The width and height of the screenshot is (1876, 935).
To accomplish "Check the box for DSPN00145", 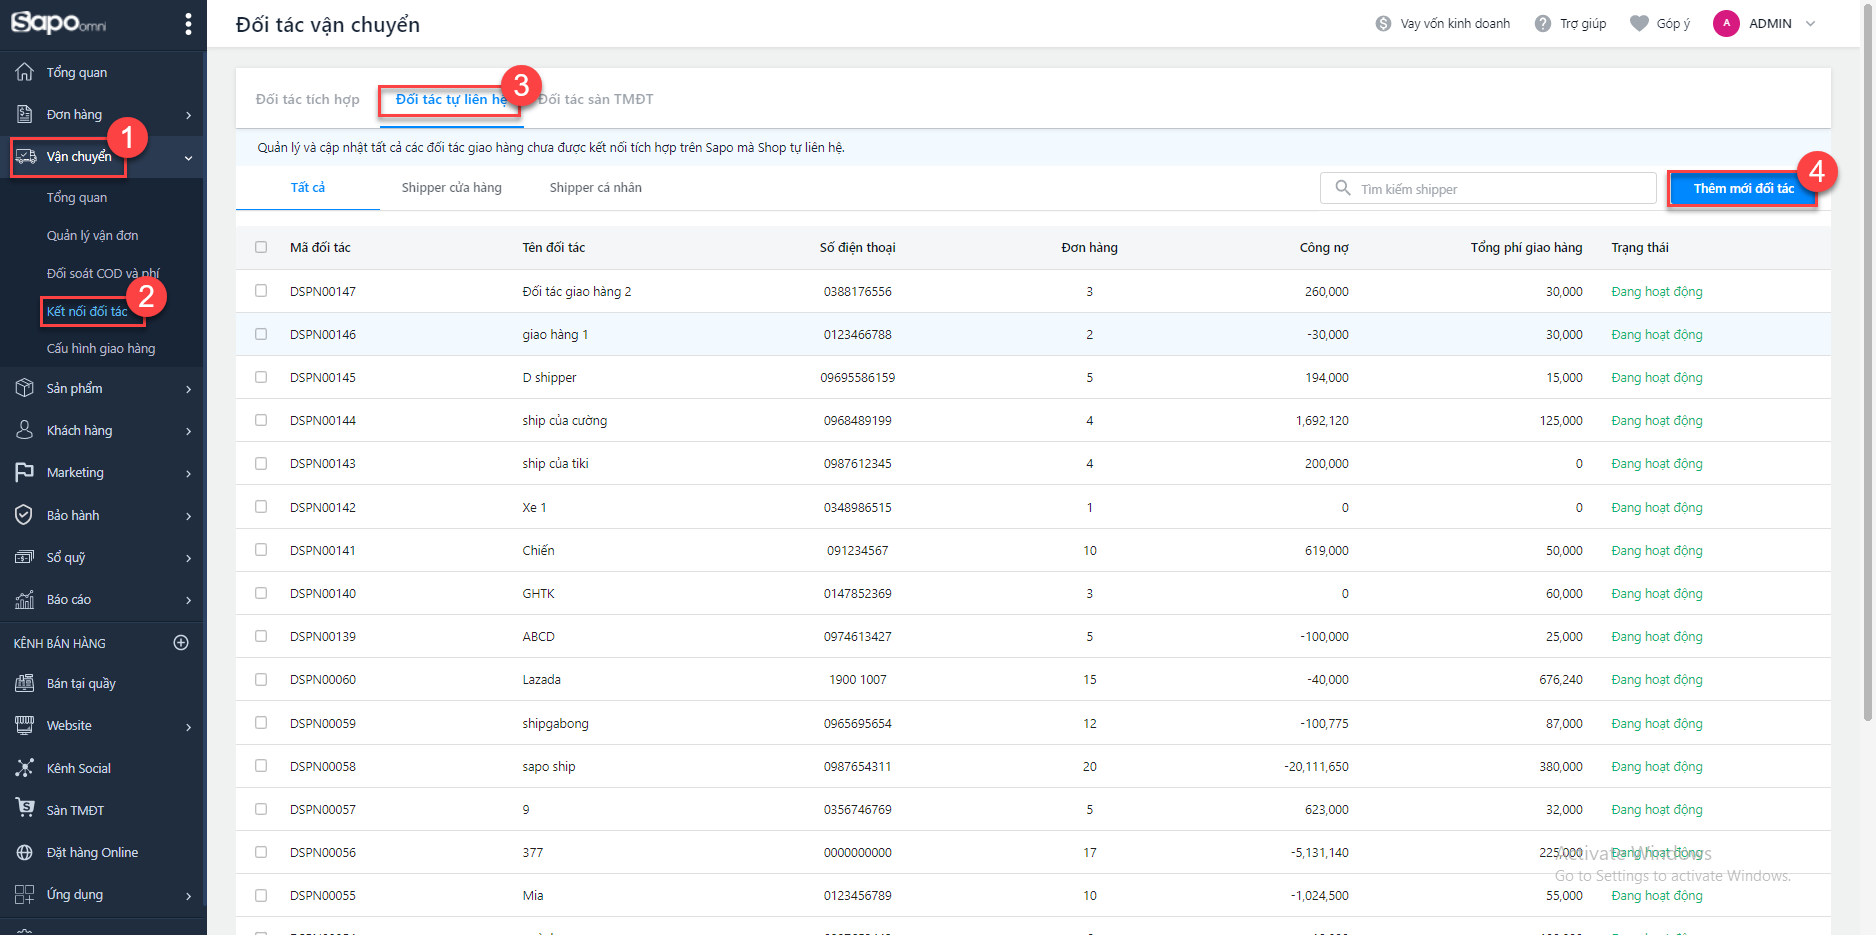I will click(261, 377).
